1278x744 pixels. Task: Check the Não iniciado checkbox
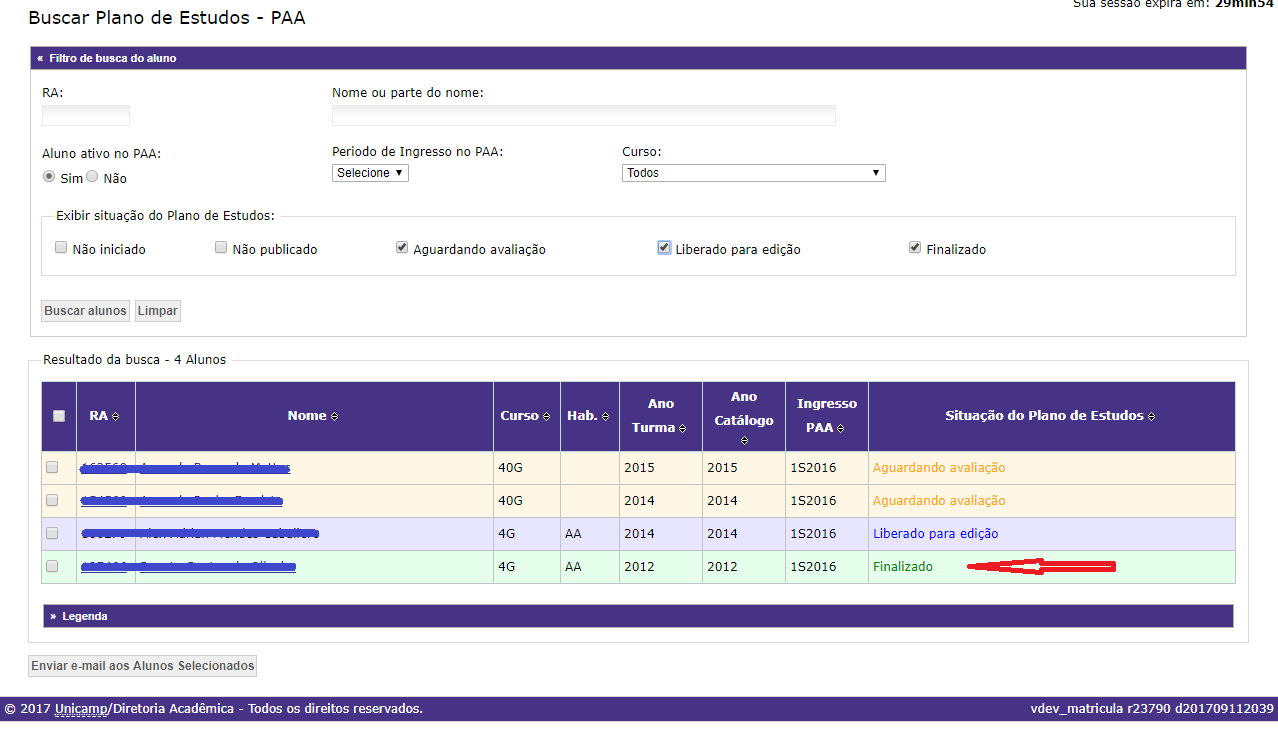pos(61,248)
